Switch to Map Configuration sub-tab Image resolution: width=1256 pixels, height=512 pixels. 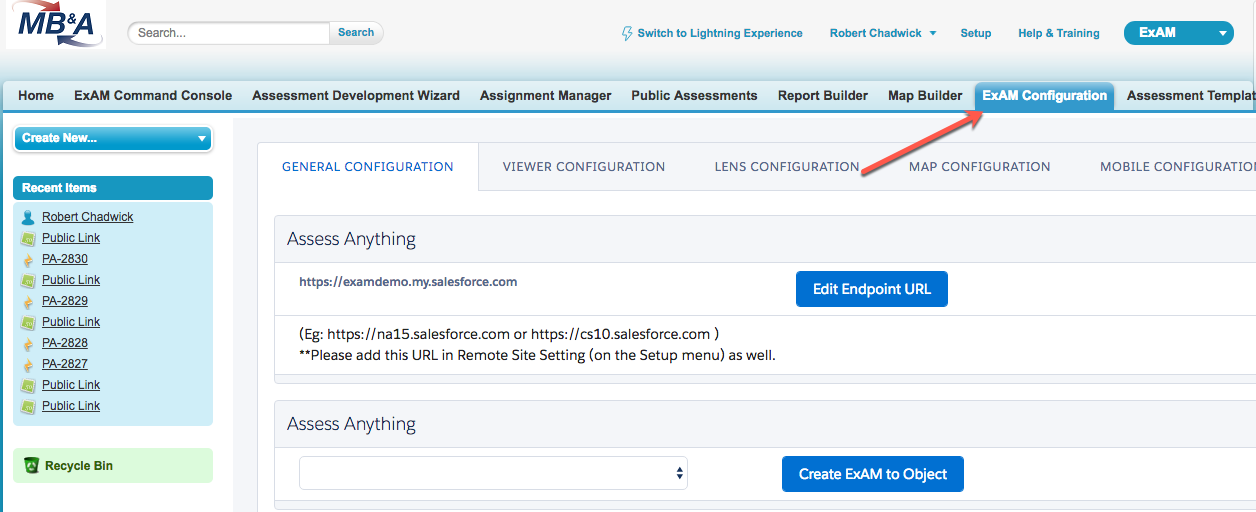tap(980, 167)
